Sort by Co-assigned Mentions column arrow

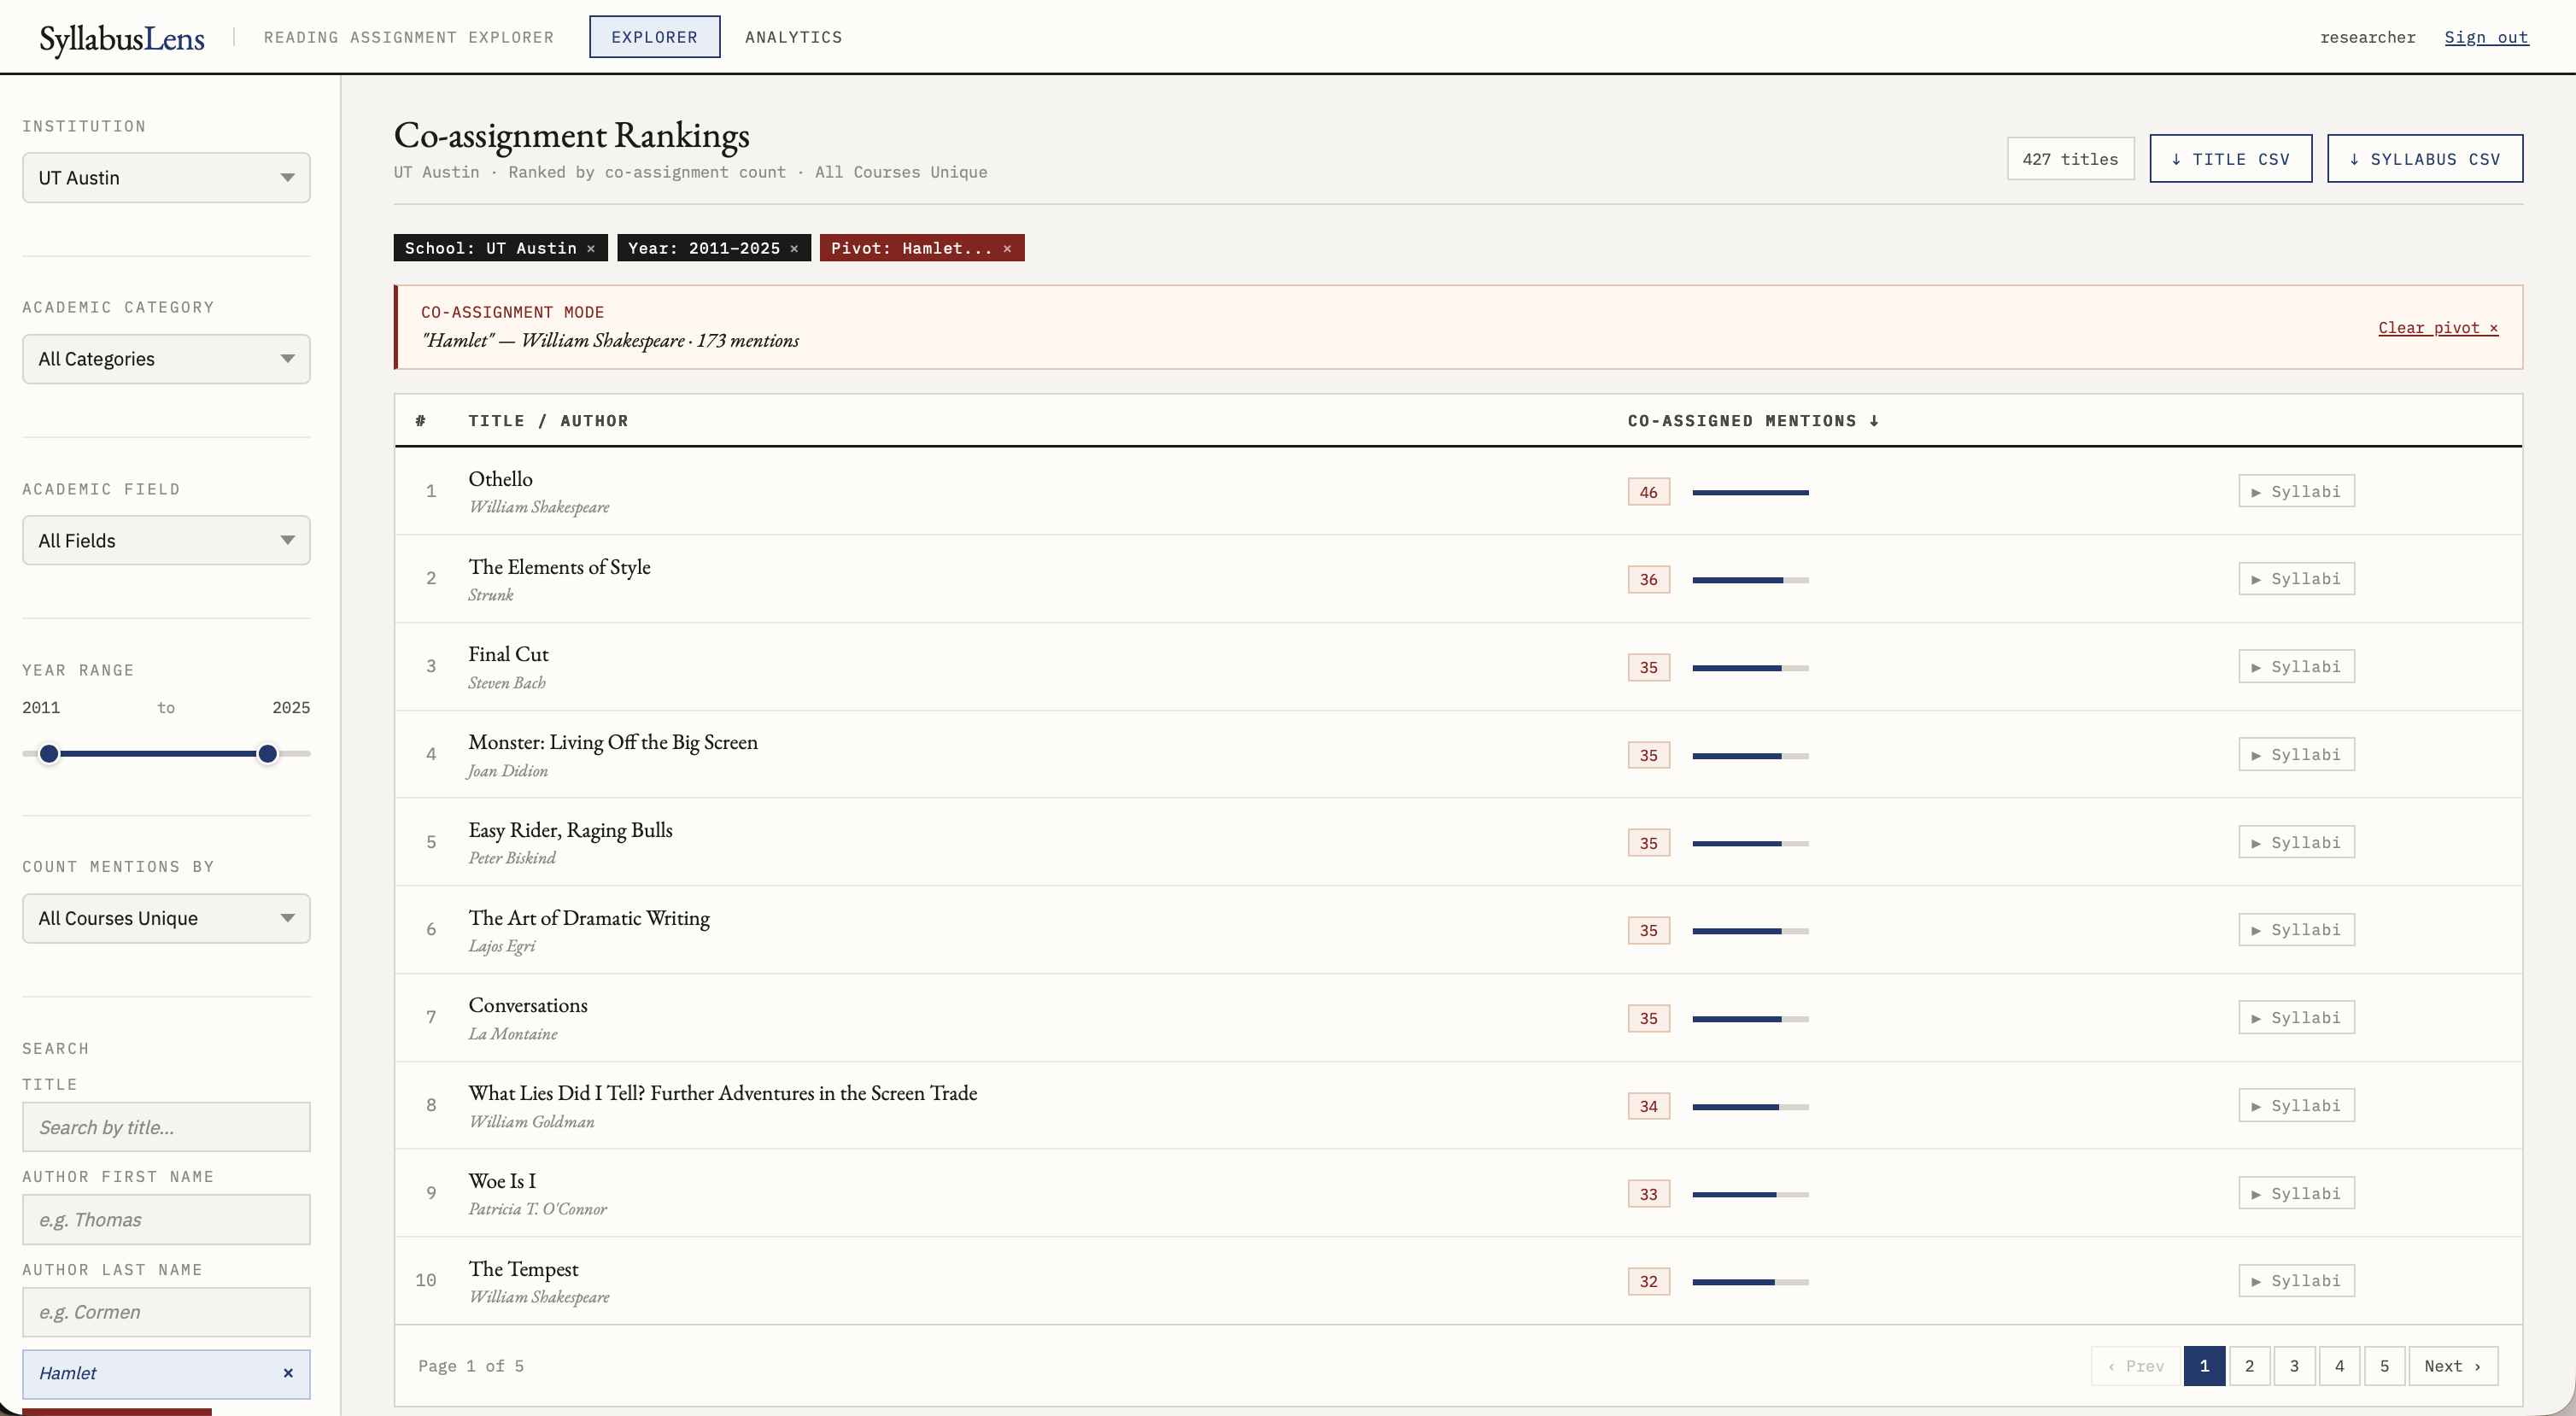[x=1874, y=421]
